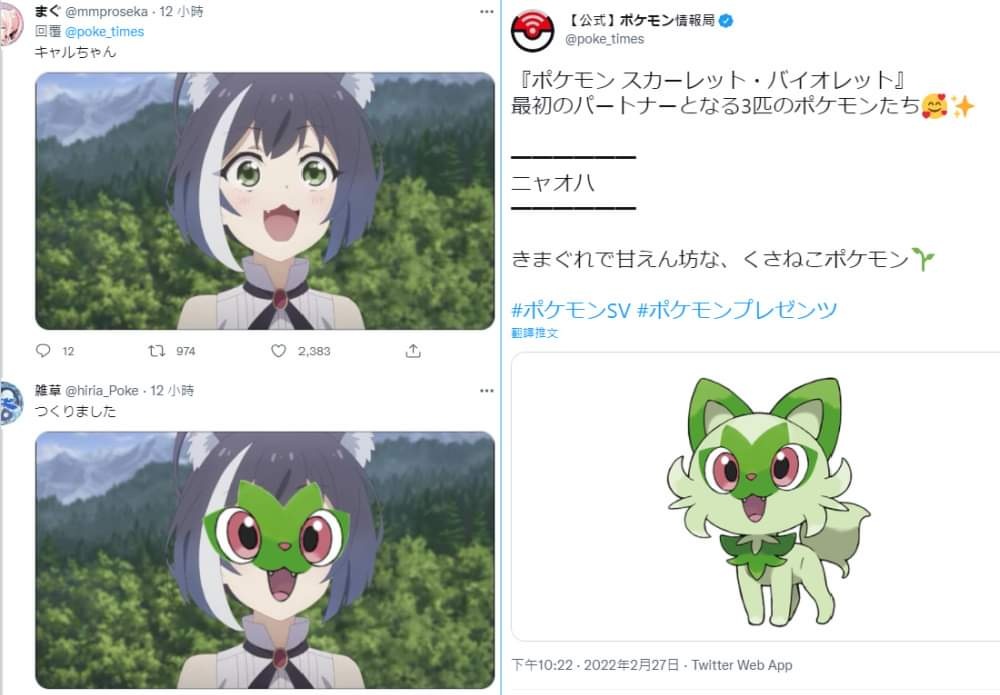Open share icon under まぐ's tweet
1000x695 pixels.
[x=413, y=351]
